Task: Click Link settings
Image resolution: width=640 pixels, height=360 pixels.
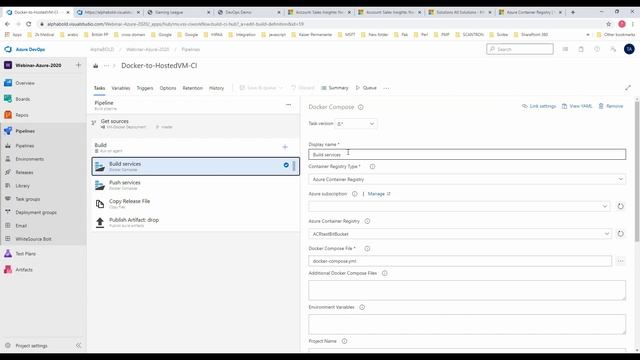Action: click(x=539, y=106)
